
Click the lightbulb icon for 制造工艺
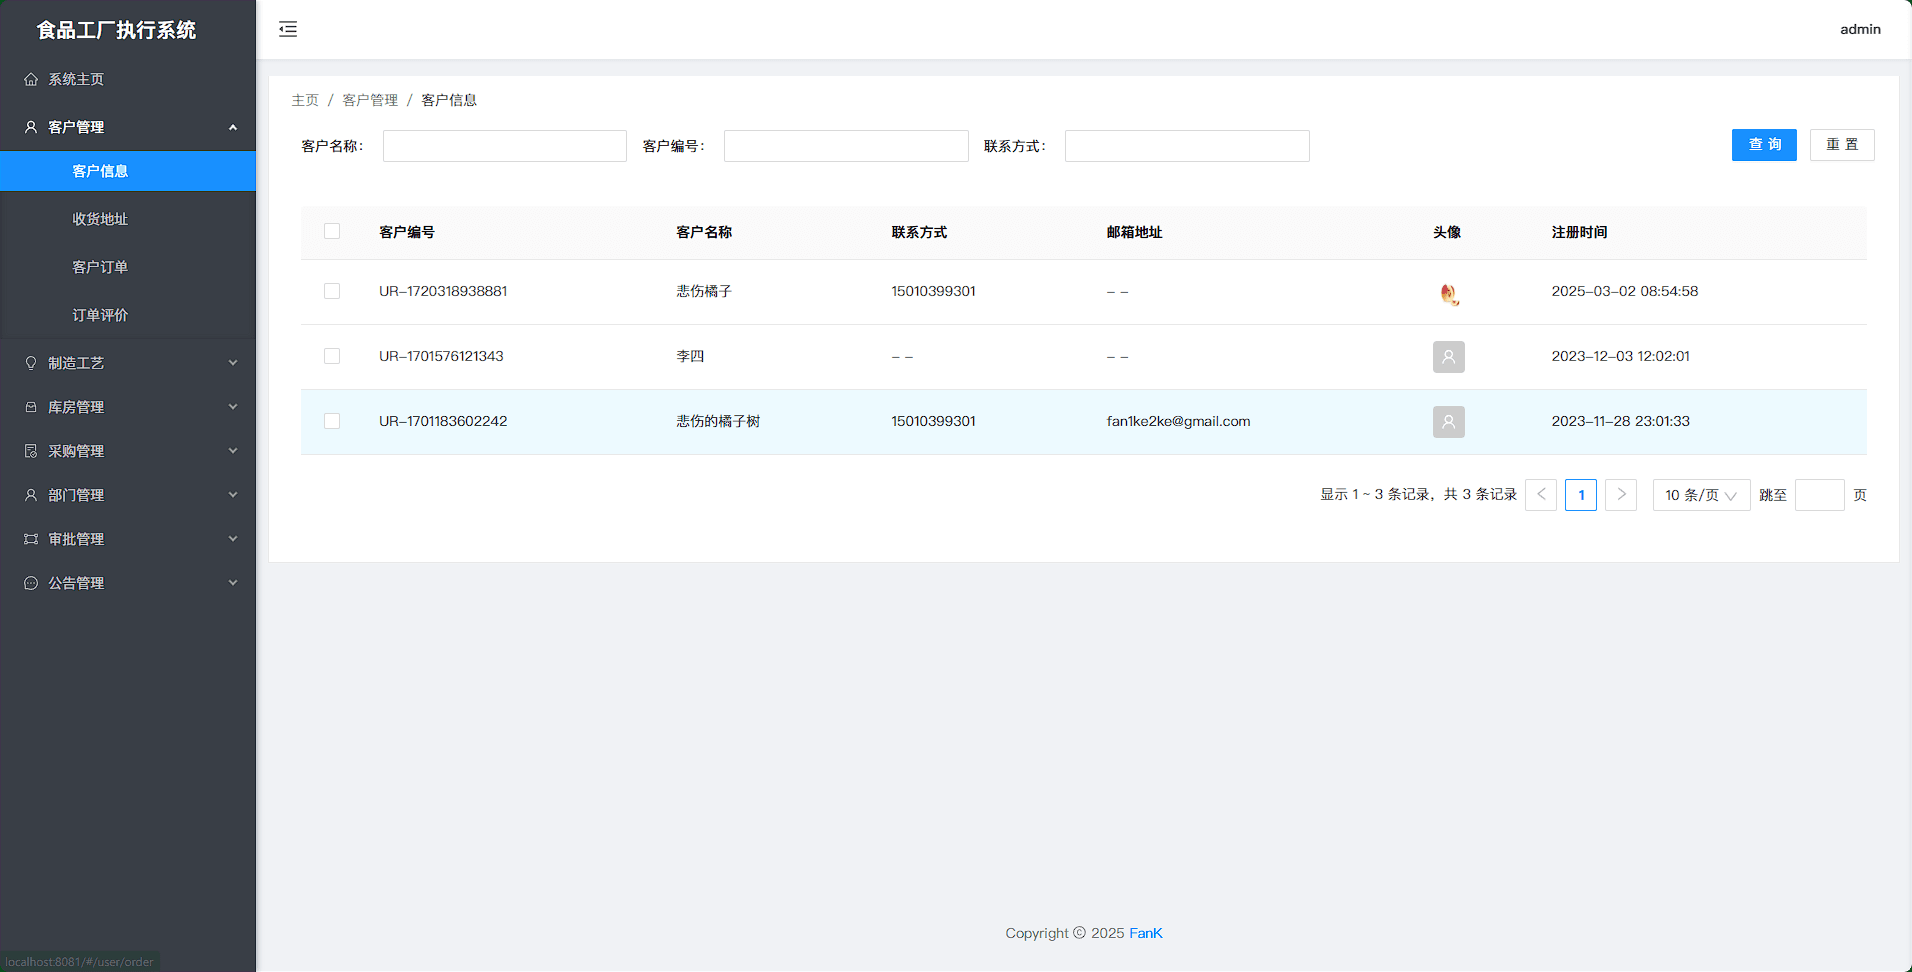(x=31, y=363)
